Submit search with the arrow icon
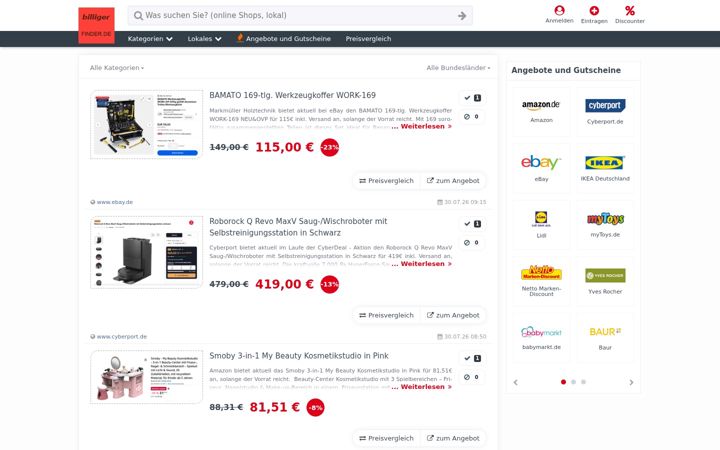This screenshot has width=720, height=450. point(462,16)
